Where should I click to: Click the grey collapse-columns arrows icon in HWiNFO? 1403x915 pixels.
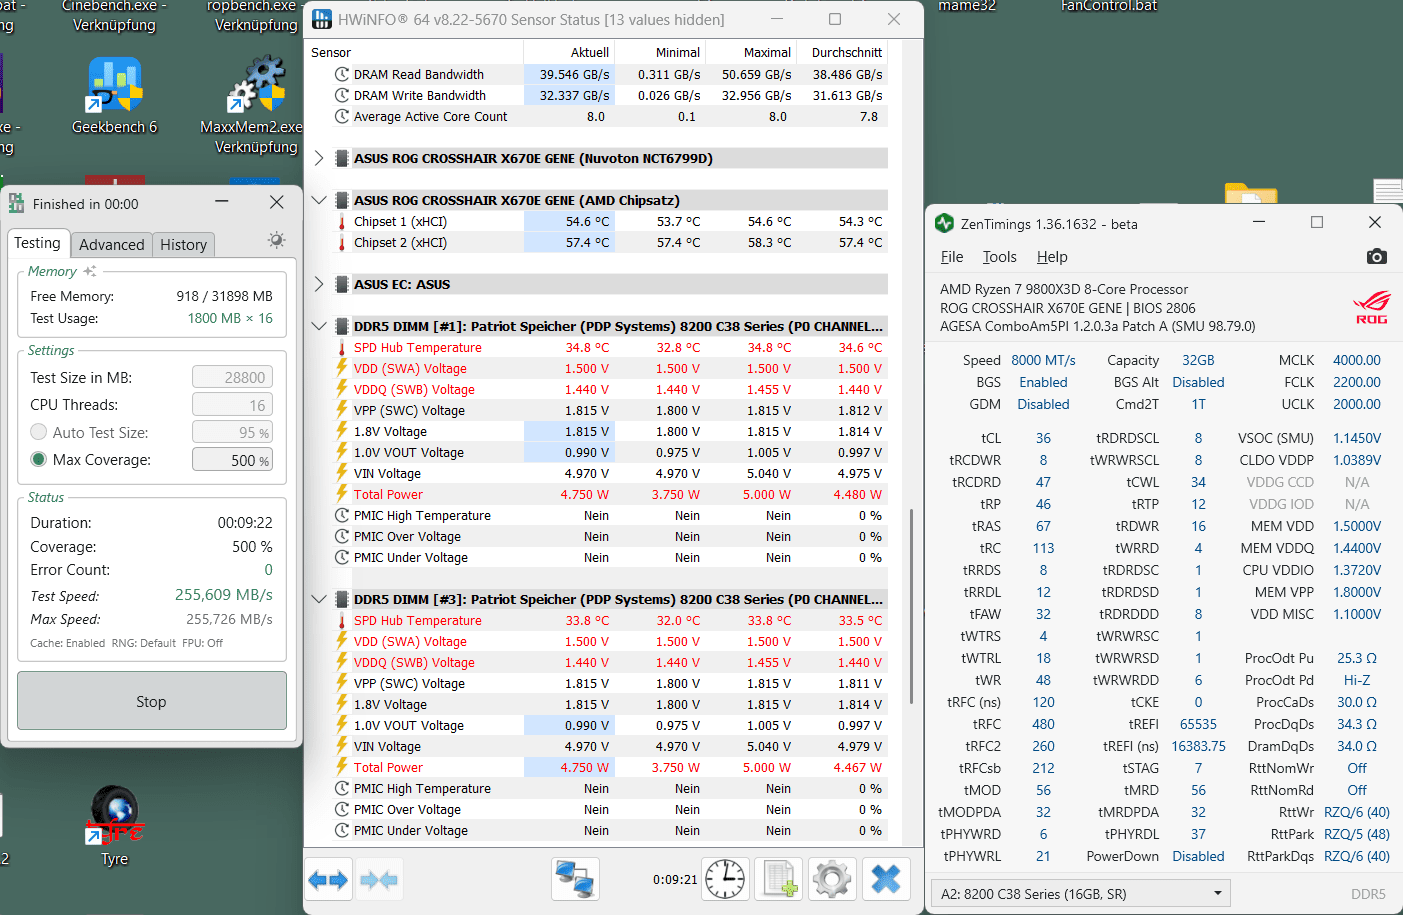(379, 880)
